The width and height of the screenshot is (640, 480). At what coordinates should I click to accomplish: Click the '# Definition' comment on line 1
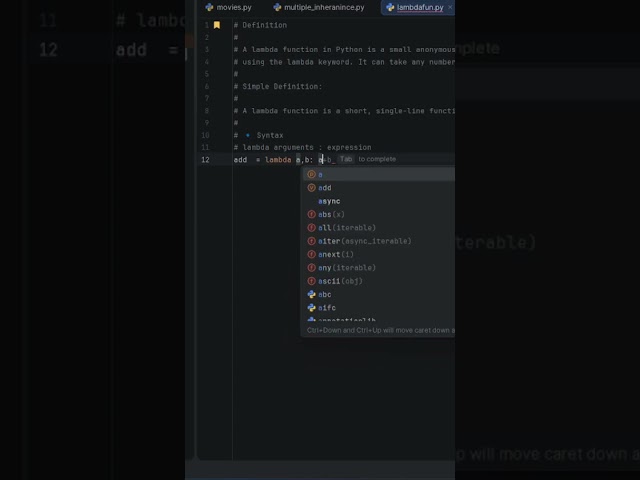(x=260, y=25)
